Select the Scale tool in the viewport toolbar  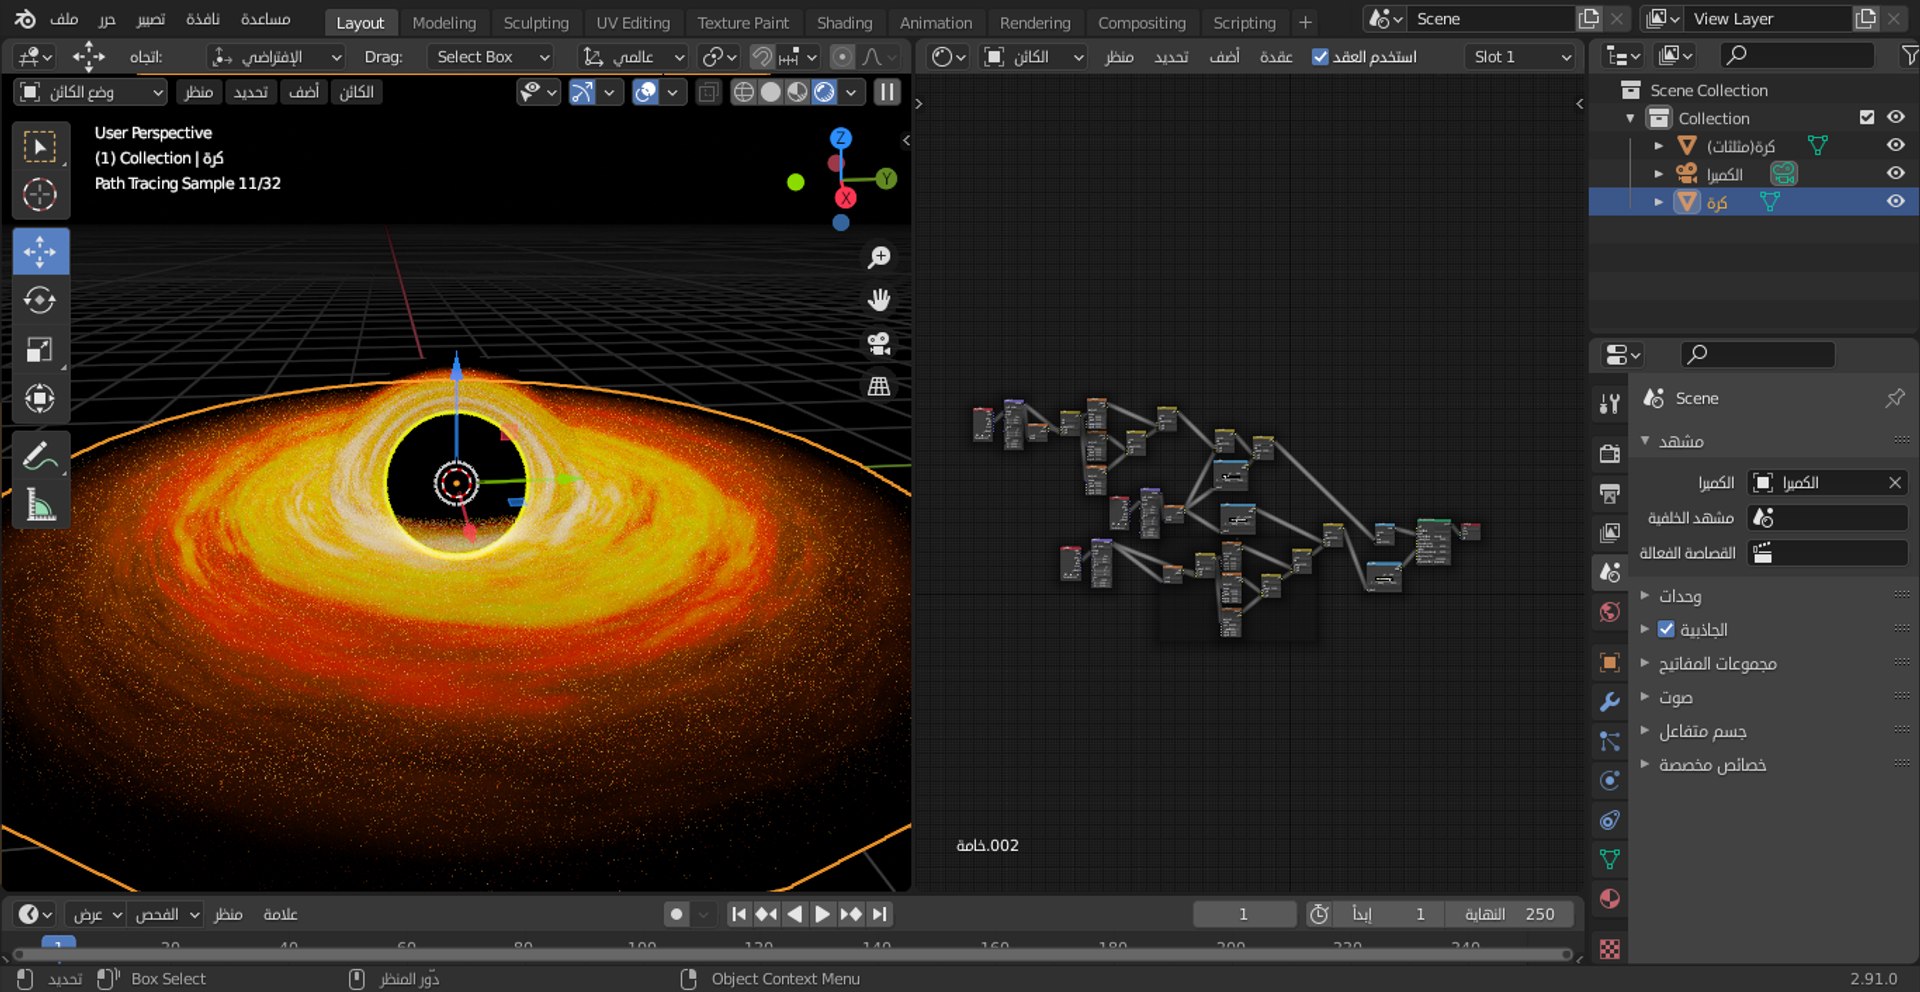pos(40,349)
